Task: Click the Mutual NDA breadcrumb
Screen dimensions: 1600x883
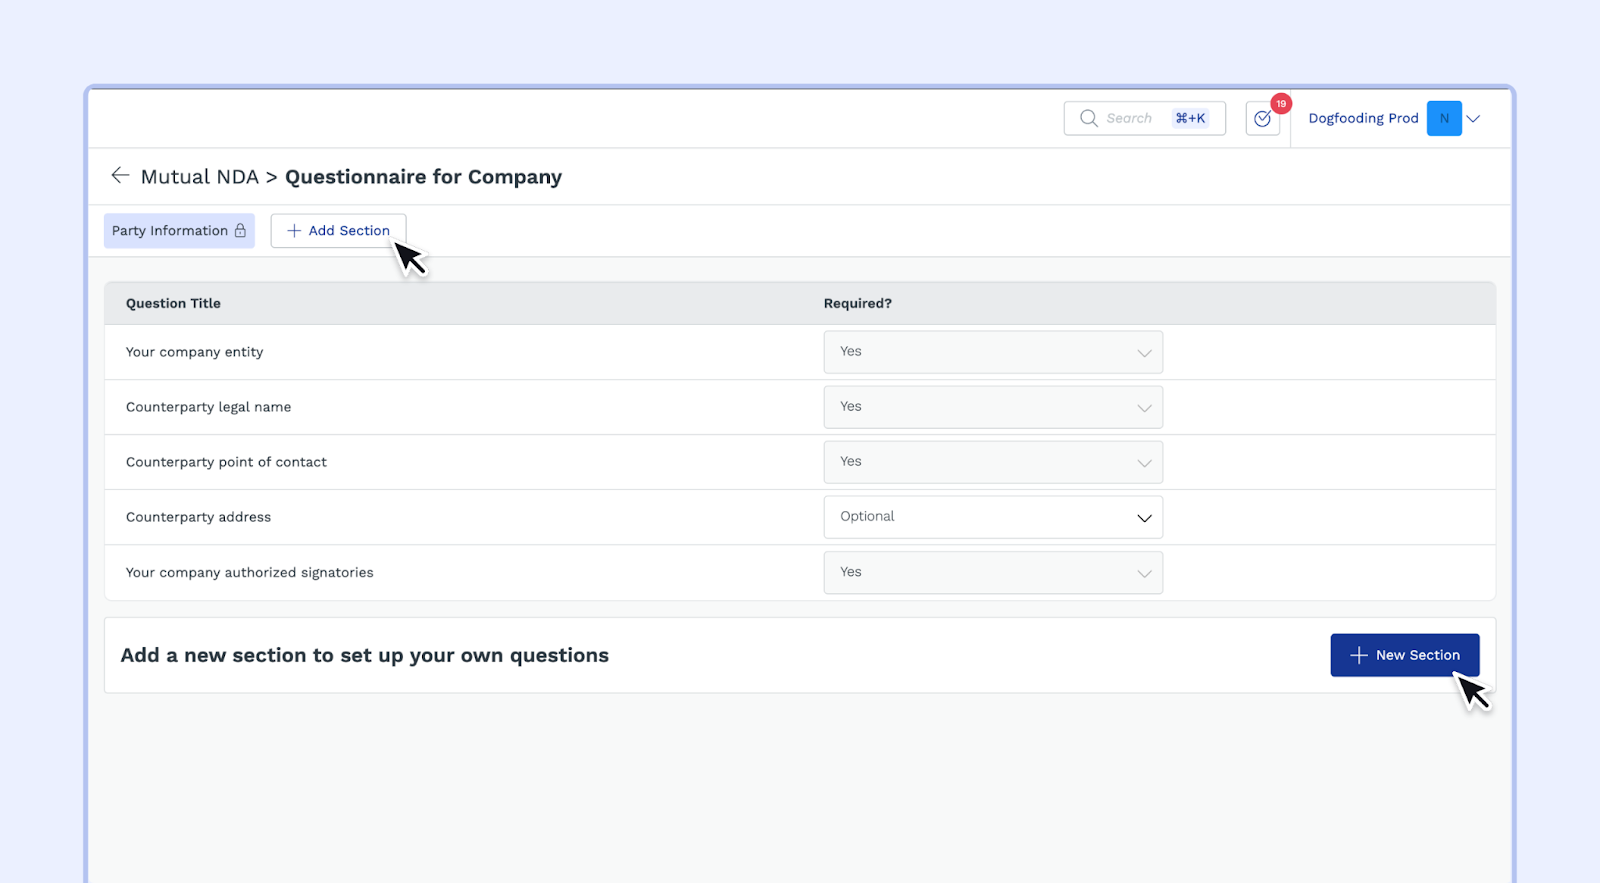Action: (200, 177)
